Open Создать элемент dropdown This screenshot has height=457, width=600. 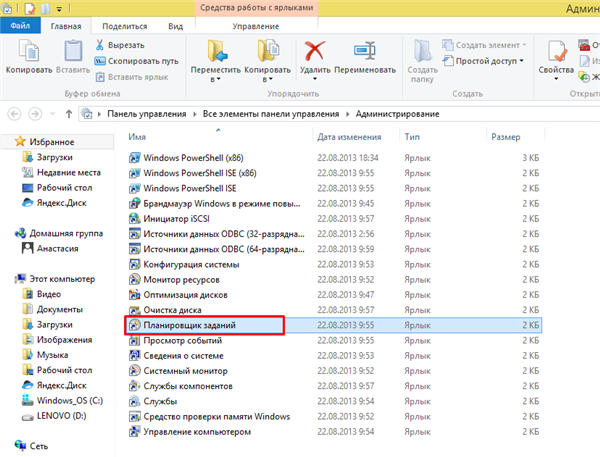(524, 45)
